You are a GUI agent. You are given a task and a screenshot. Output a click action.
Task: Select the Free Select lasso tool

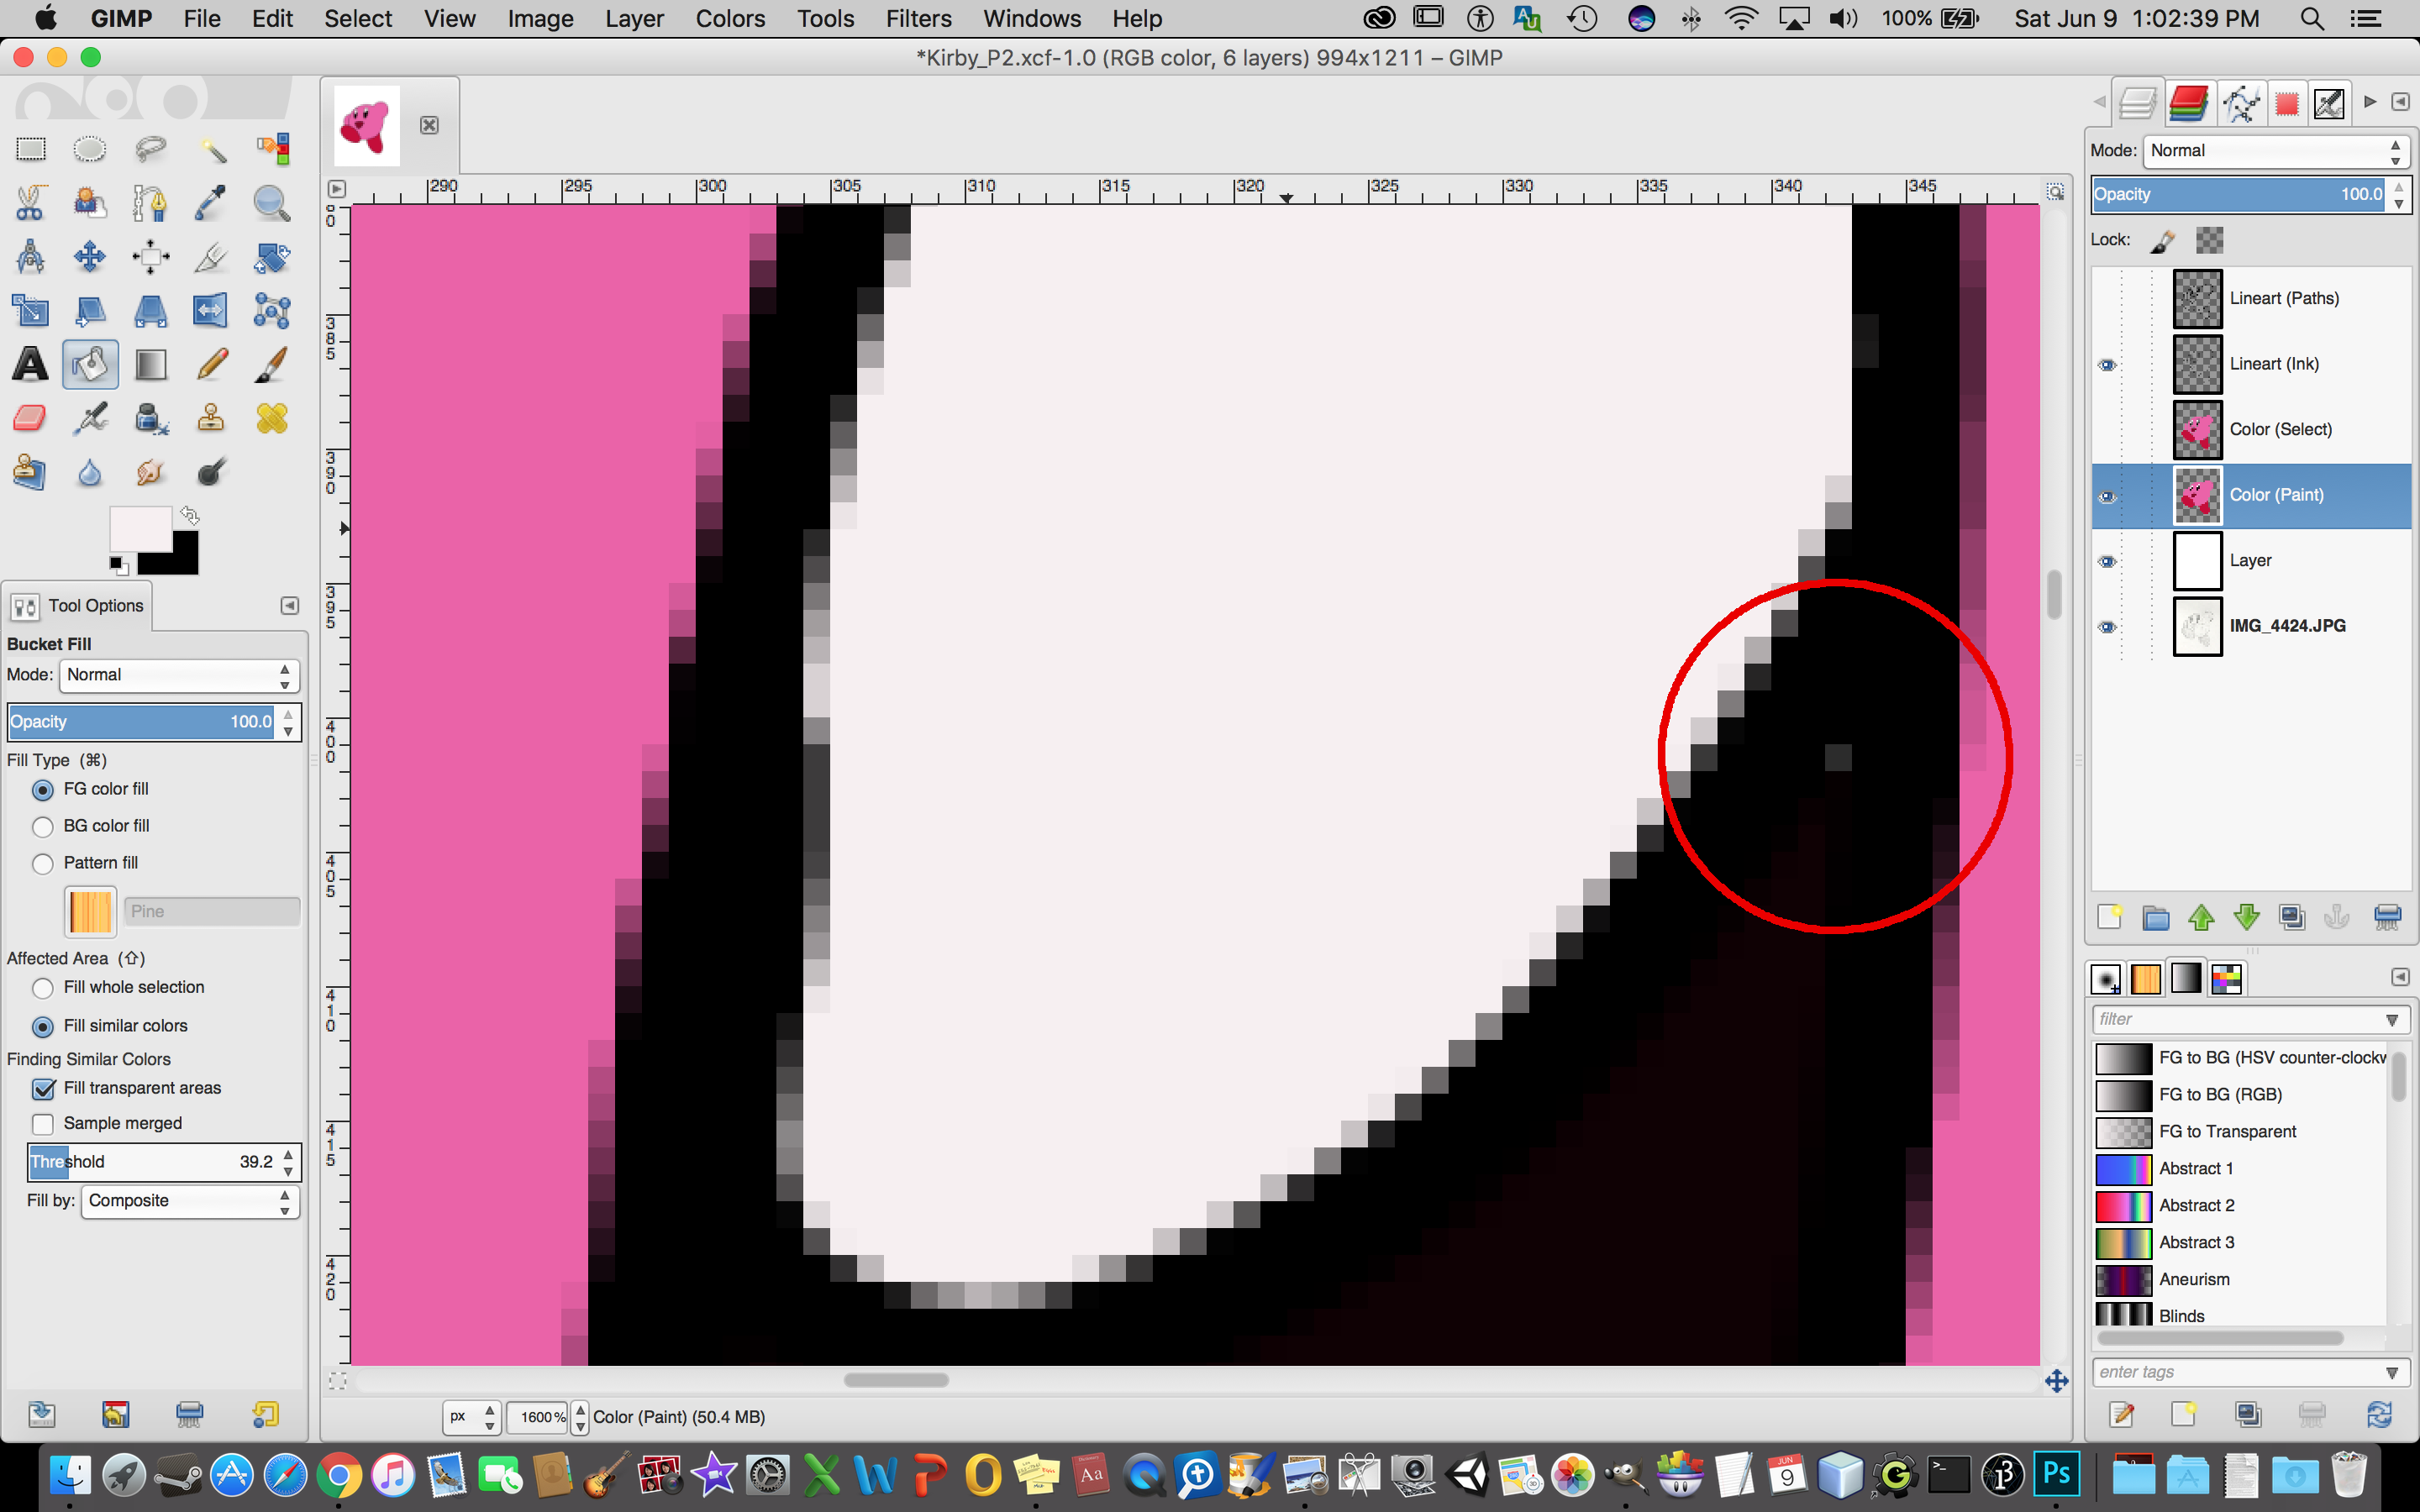pyautogui.click(x=151, y=150)
